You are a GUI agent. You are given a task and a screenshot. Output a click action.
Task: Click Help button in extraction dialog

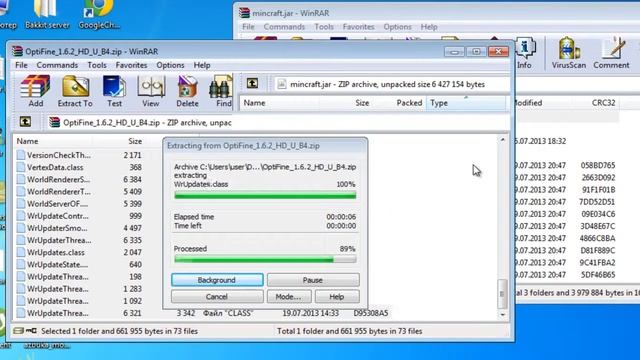coord(337,297)
